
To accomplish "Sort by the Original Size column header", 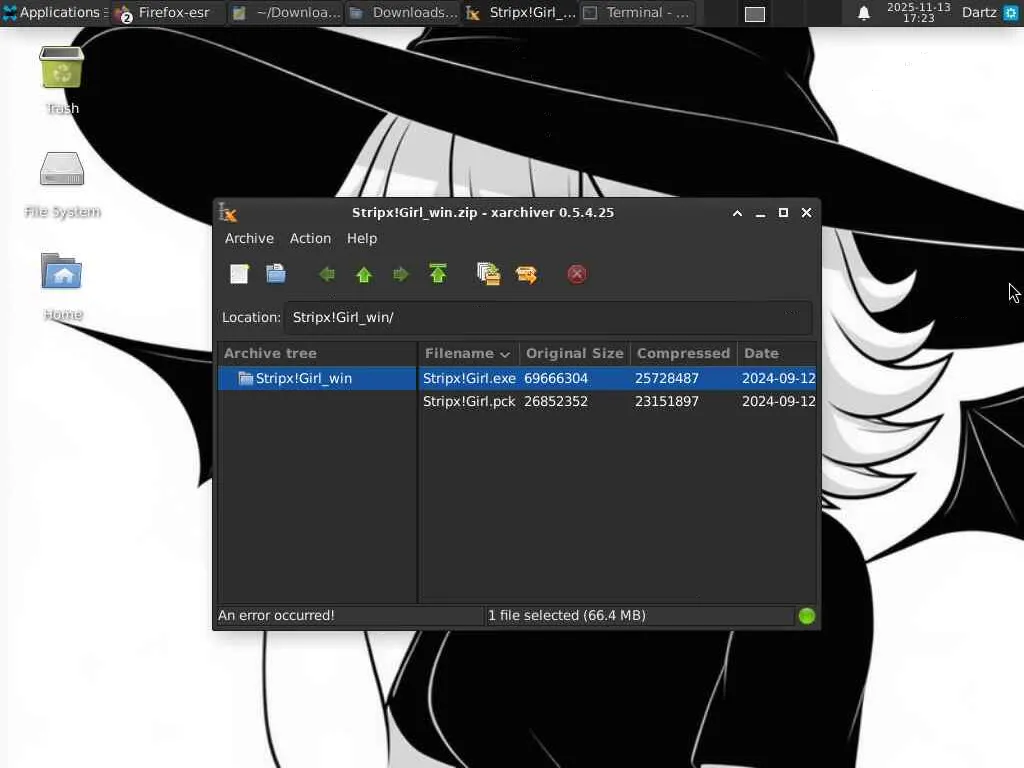I will click(575, 353).
